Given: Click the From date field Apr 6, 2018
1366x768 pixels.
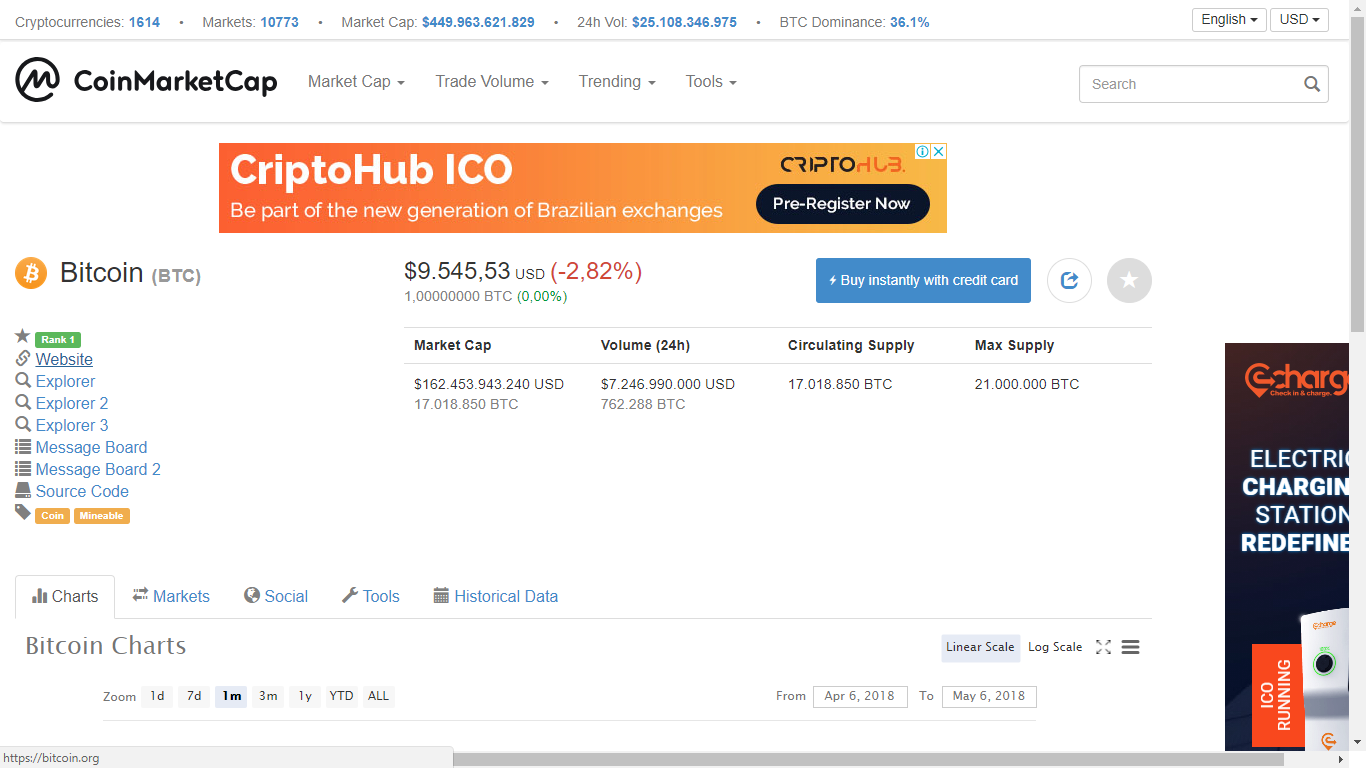Looking at the screenshot, I should click(x=860, y=696).
